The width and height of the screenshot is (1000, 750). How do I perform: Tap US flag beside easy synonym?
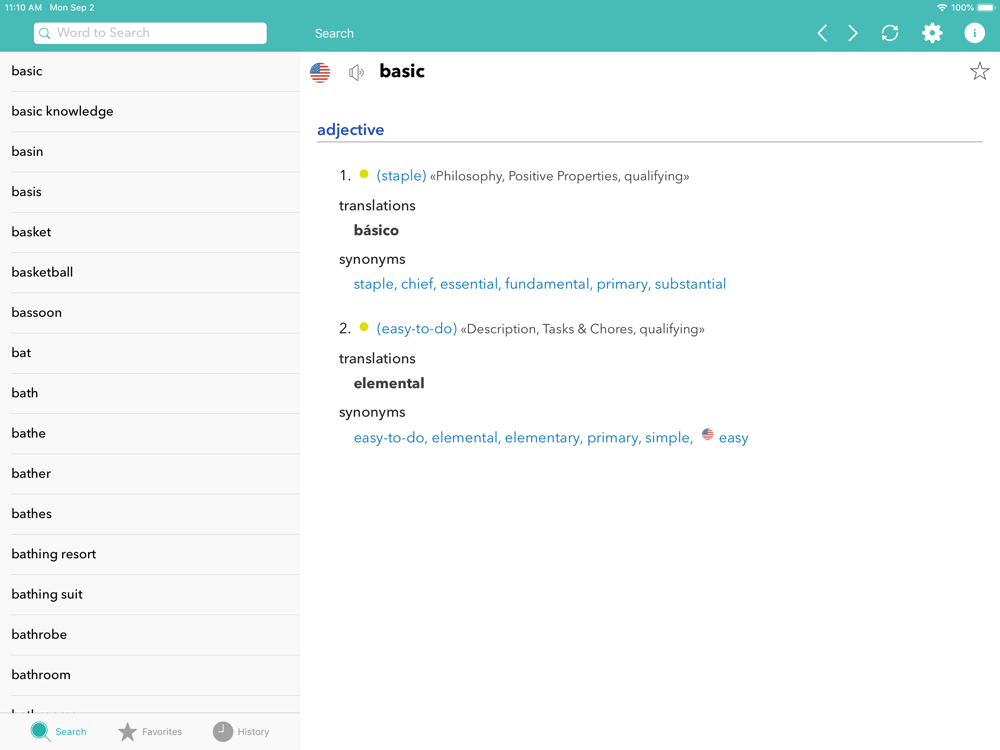click(x=707, y=434)
